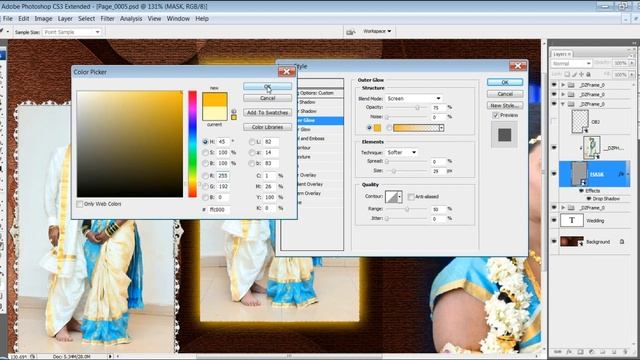
Task: Select the S saturation radio button
Action: [205, 153]
